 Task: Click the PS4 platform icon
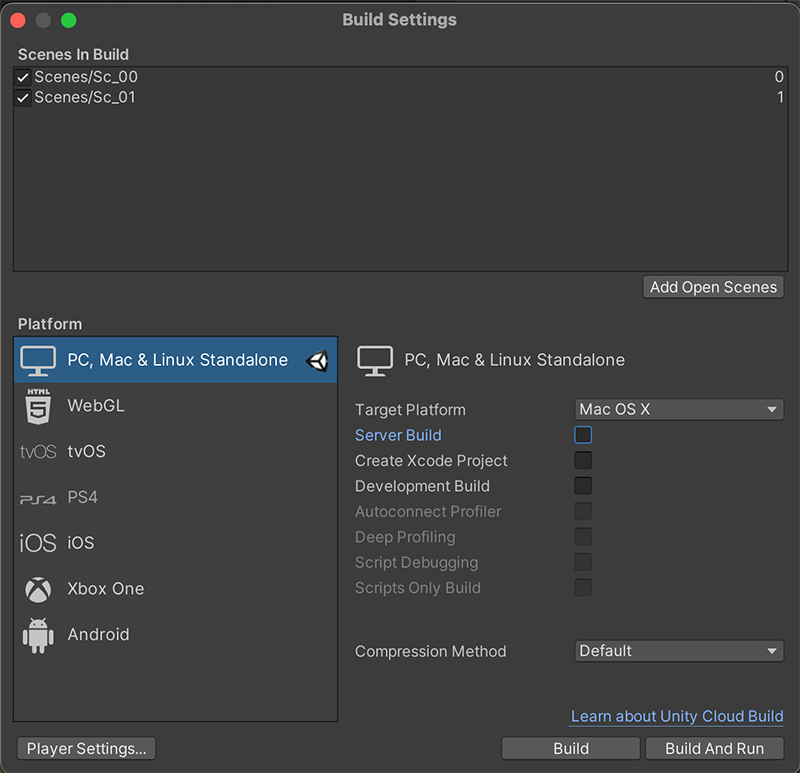(x=38, y=498)
